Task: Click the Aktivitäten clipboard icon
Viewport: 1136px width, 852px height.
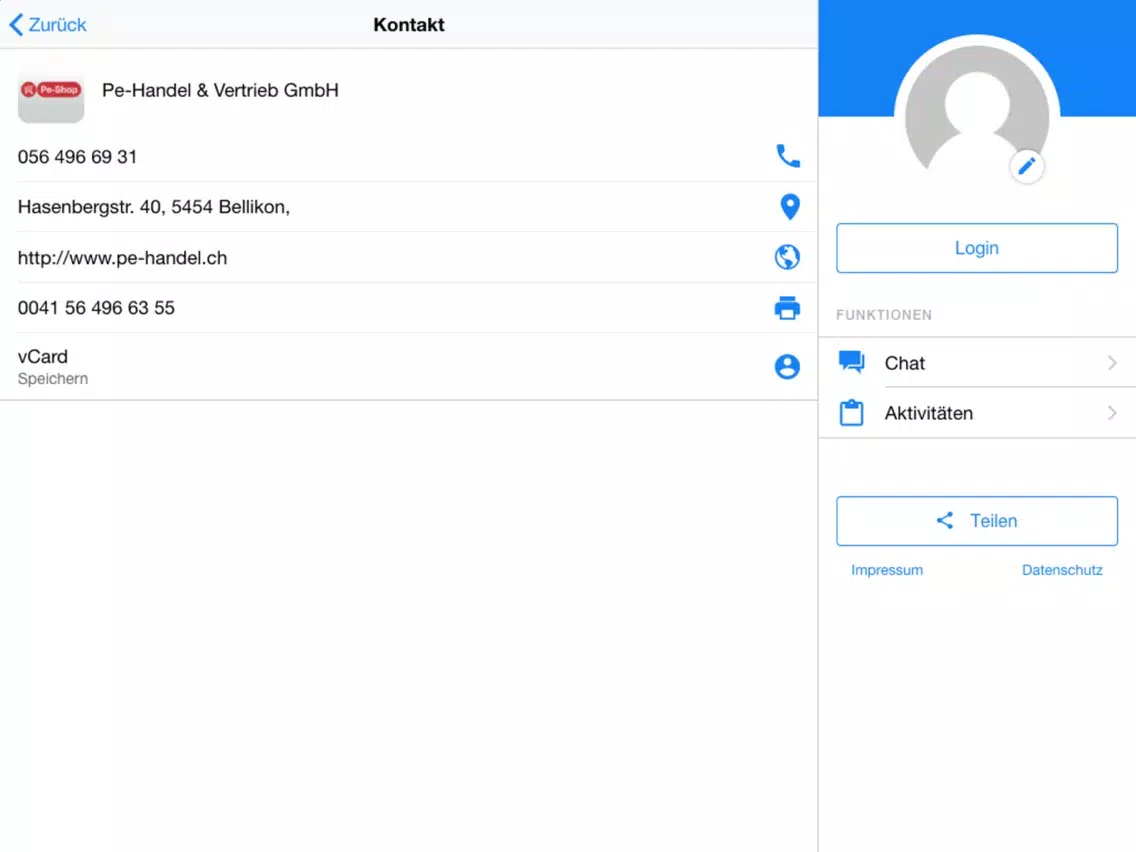Action: click(851, 412)
